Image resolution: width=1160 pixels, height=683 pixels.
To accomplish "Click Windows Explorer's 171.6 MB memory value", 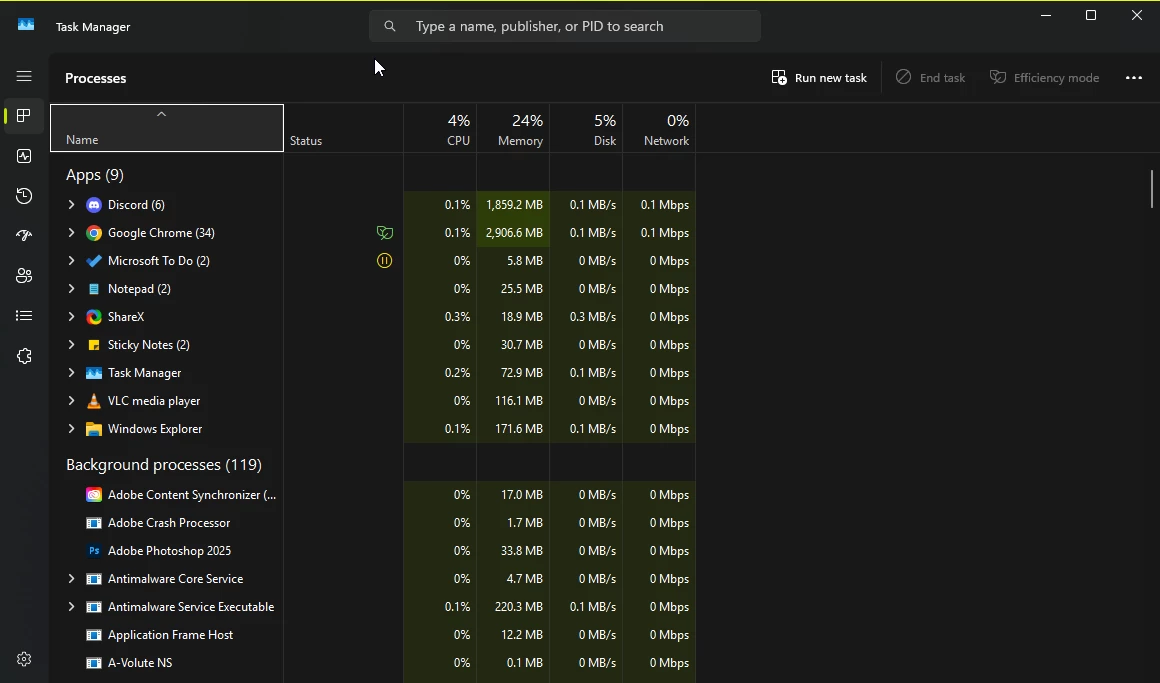I will pos(519,429).
